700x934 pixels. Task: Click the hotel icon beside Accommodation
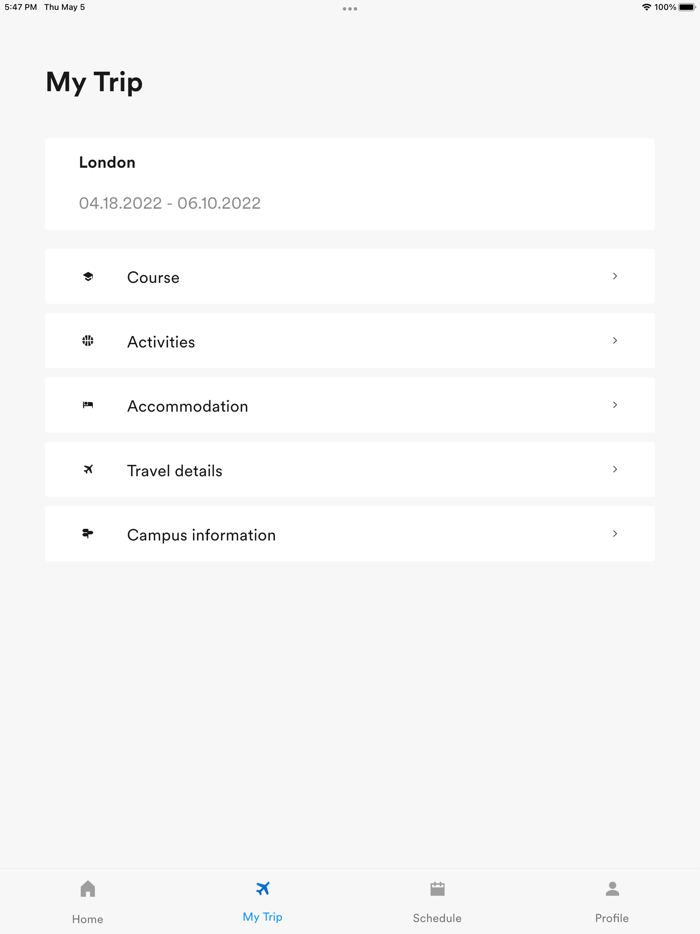88,405
